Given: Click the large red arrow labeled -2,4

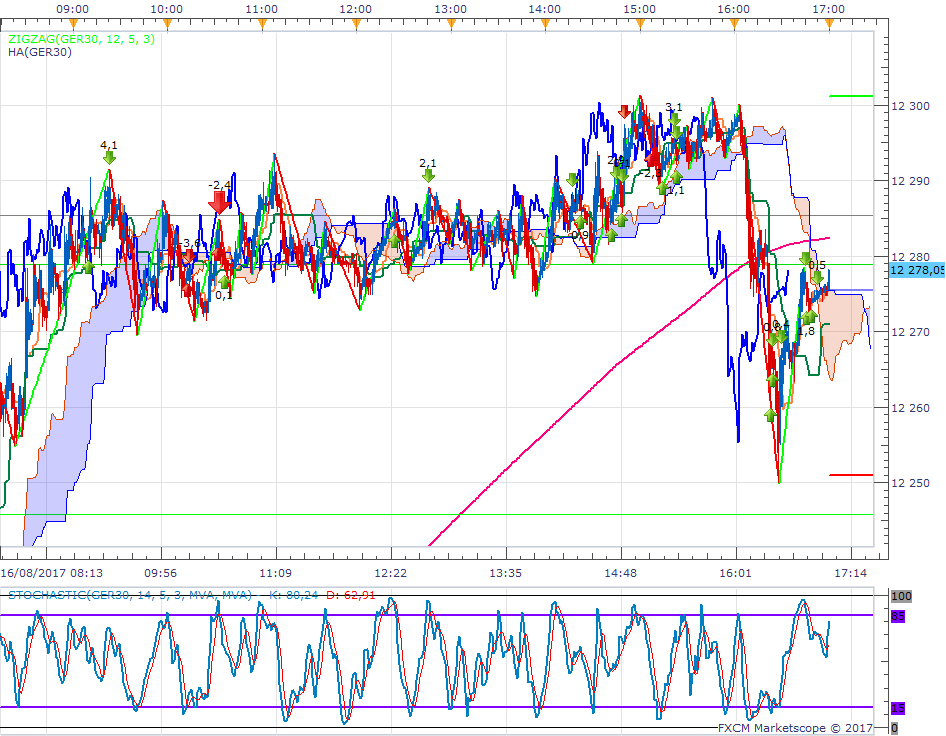Looking at the screenshot, I should 219,201.
